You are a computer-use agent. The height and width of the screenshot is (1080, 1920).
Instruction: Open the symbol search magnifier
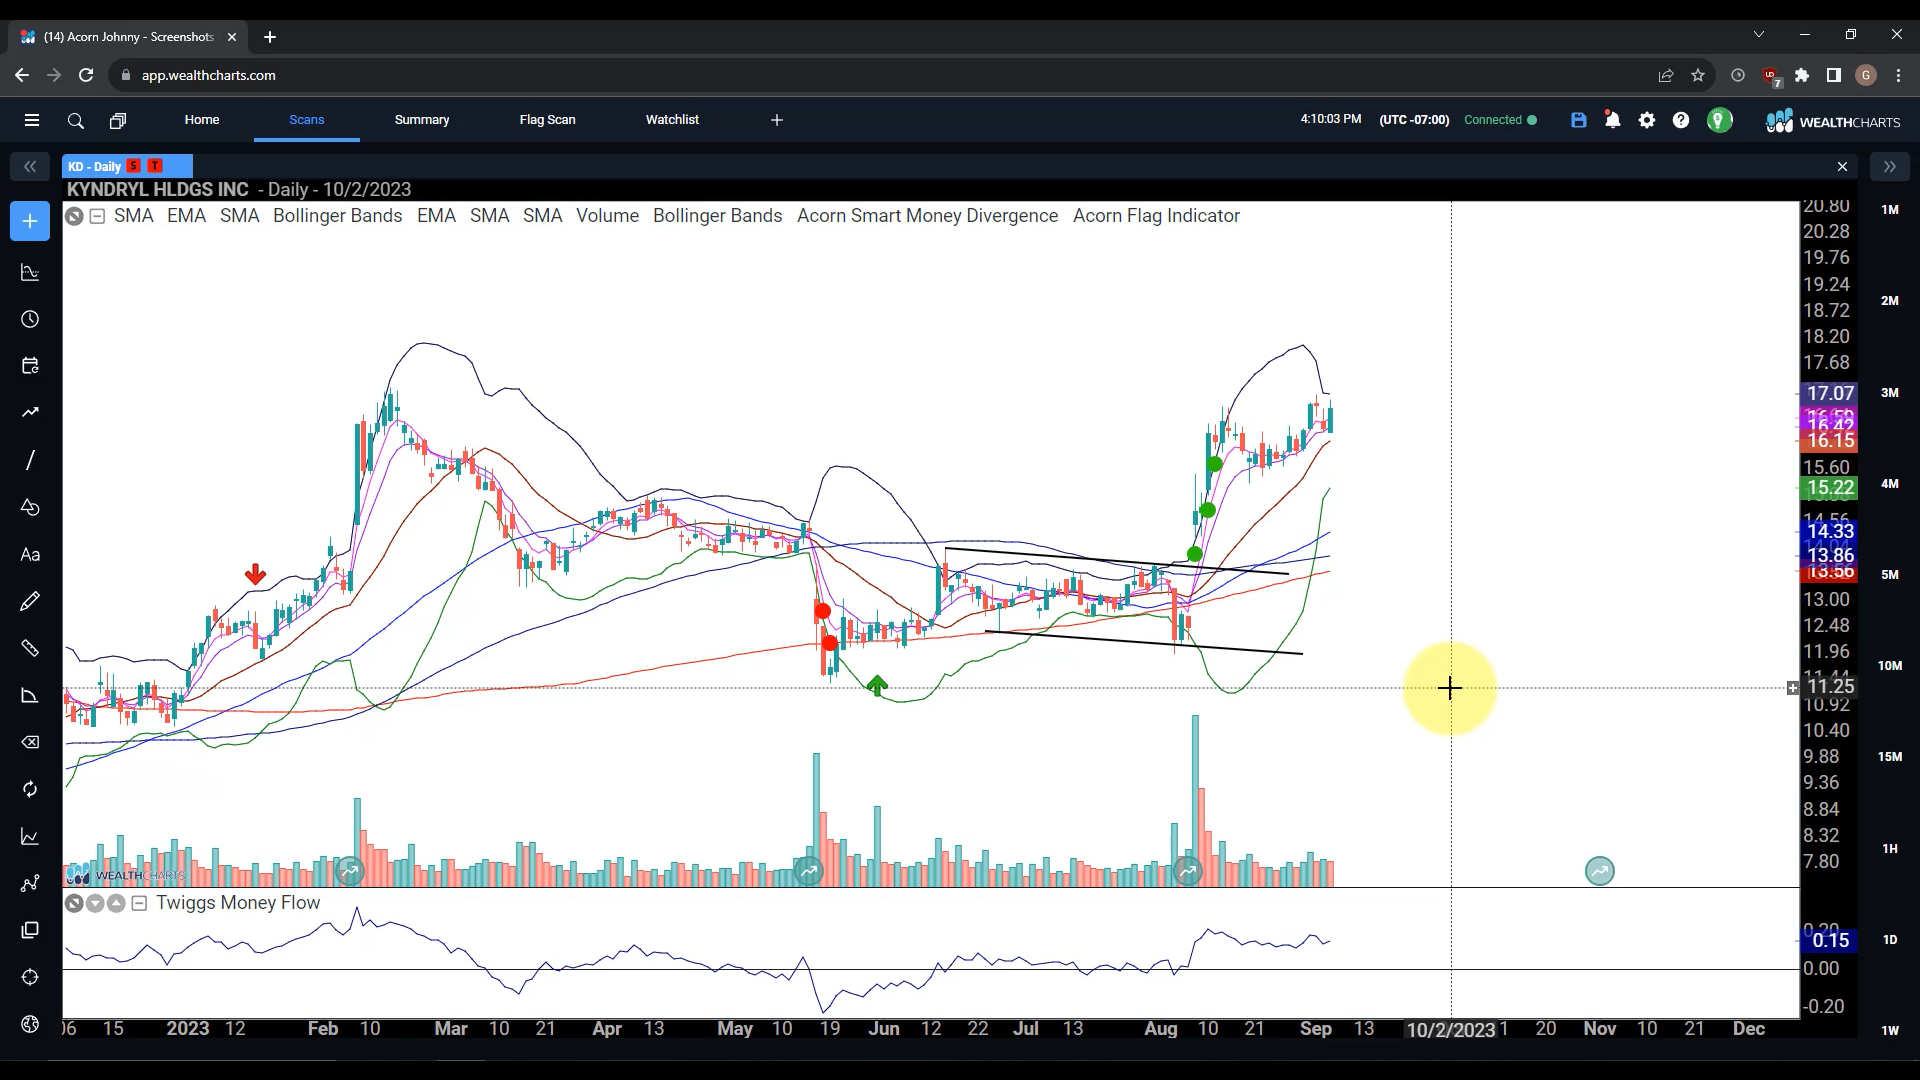(75, 120)
